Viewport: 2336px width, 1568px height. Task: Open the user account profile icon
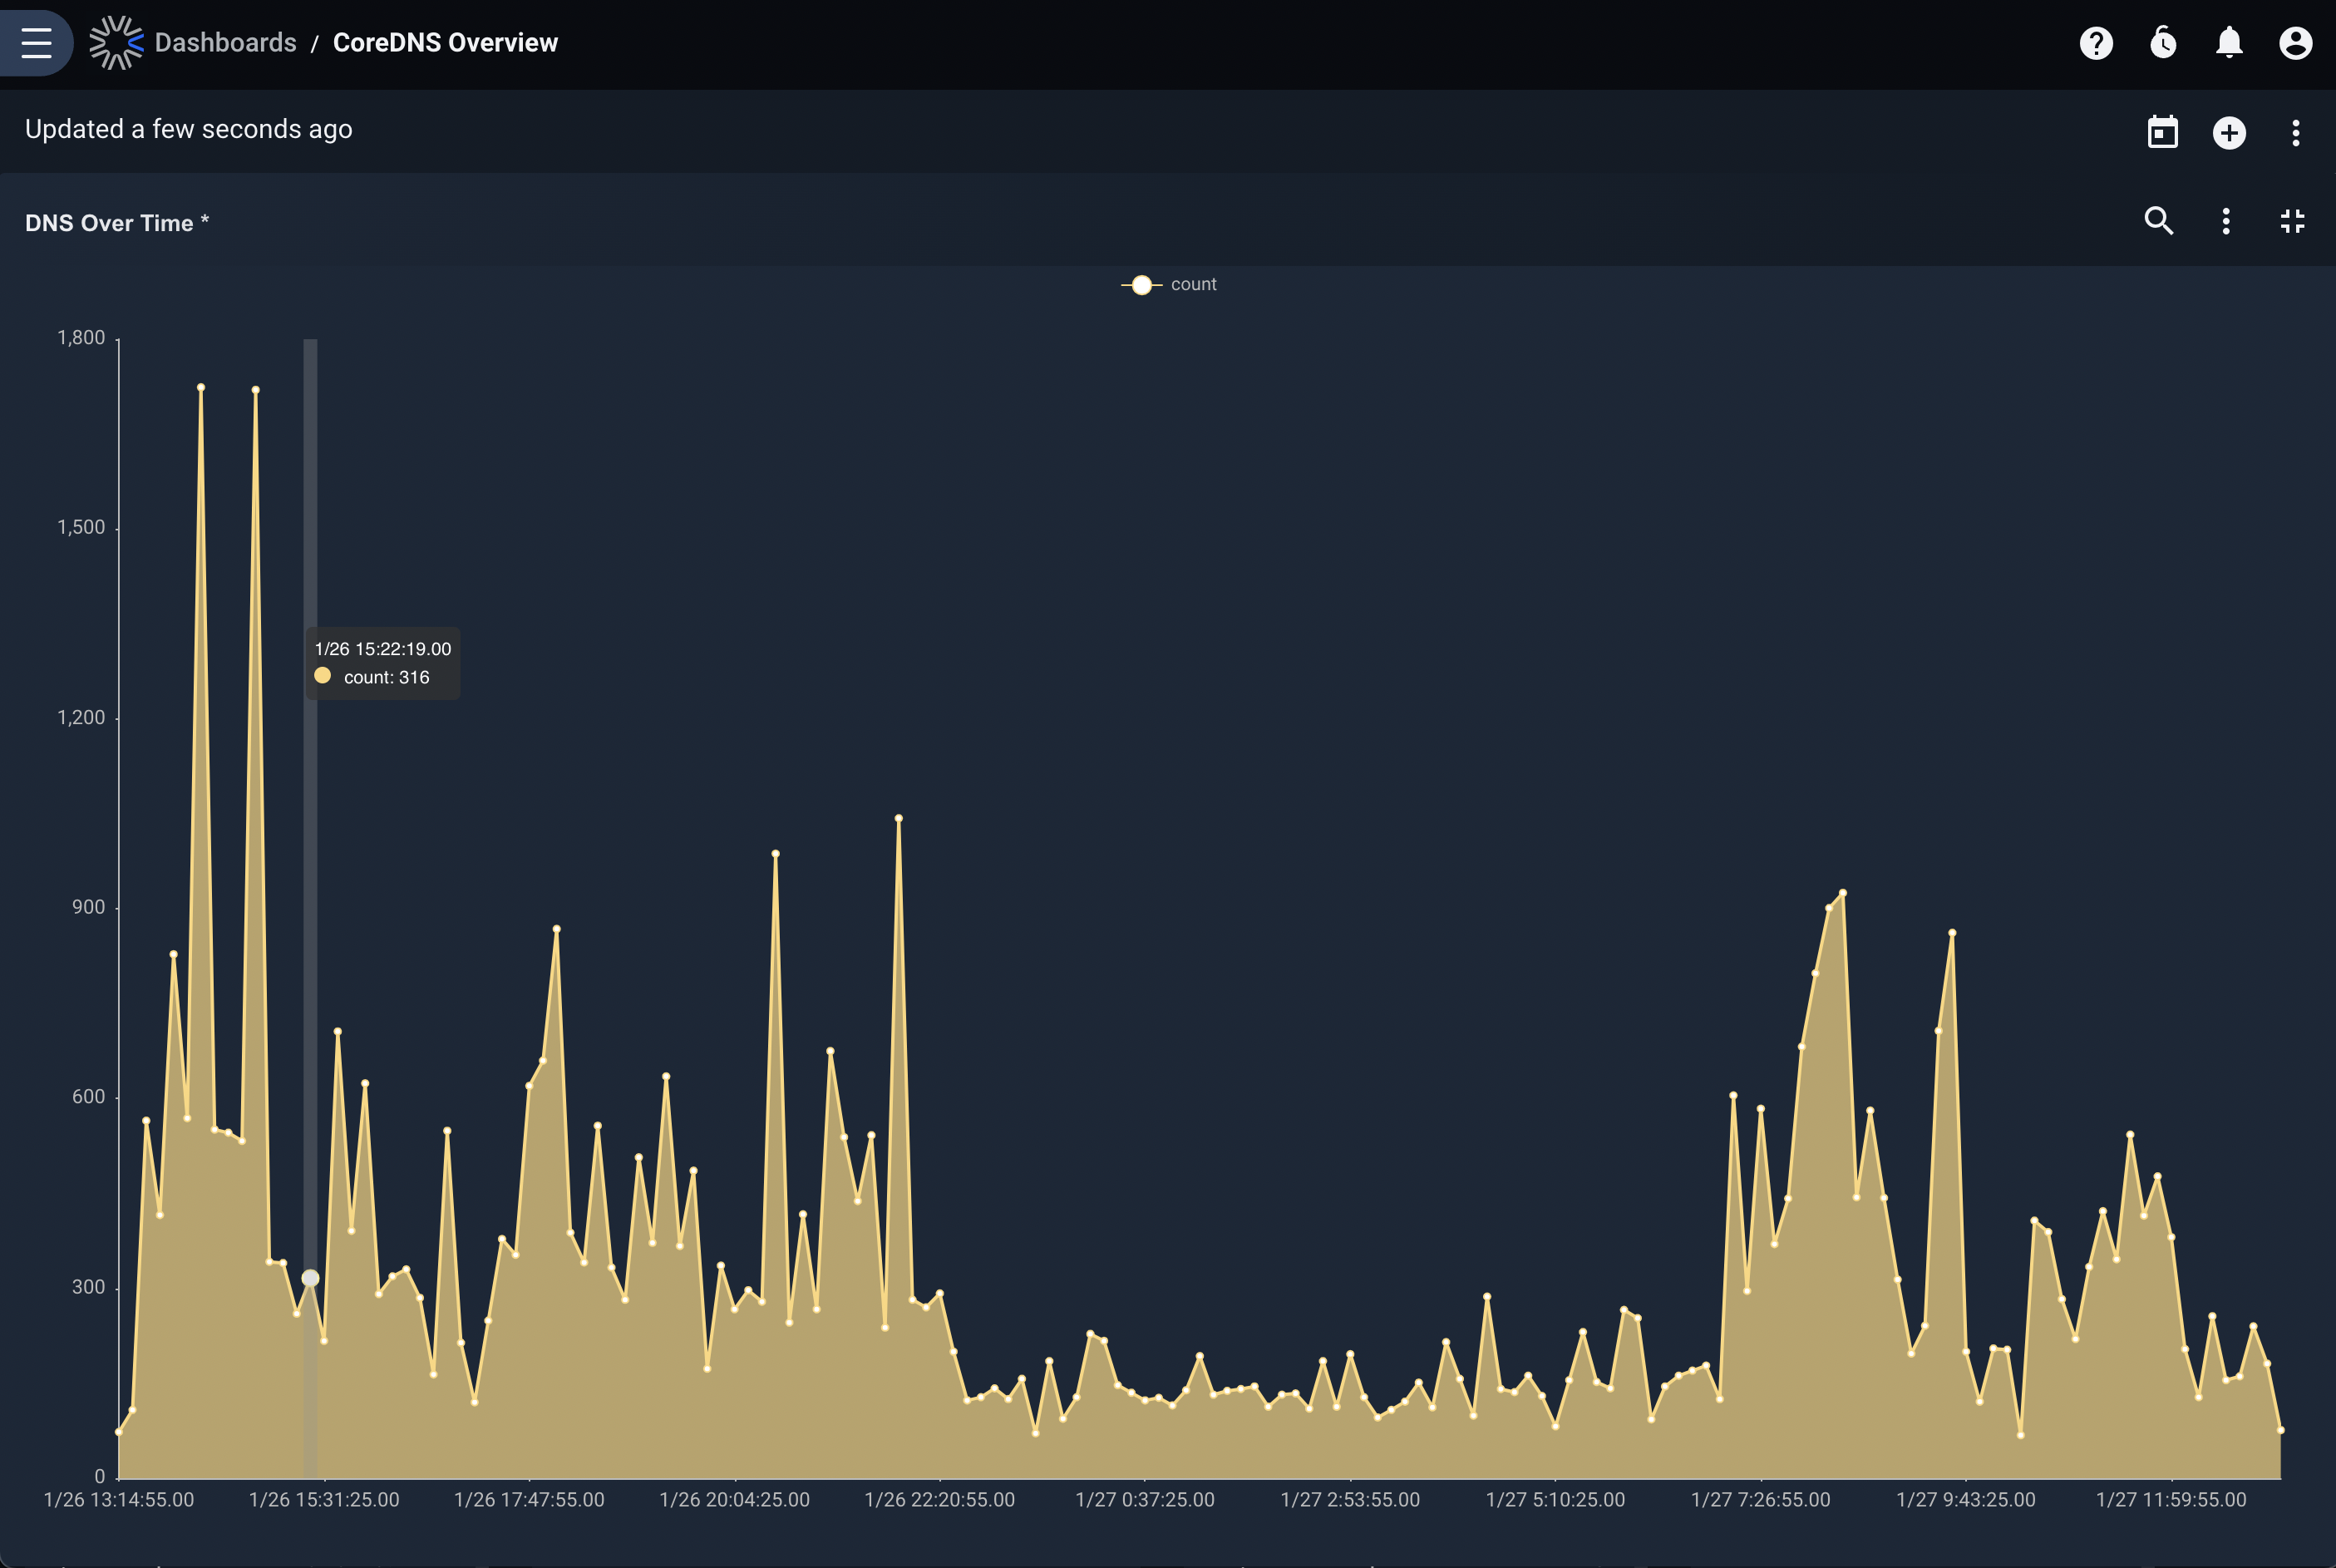point(2295,43)
